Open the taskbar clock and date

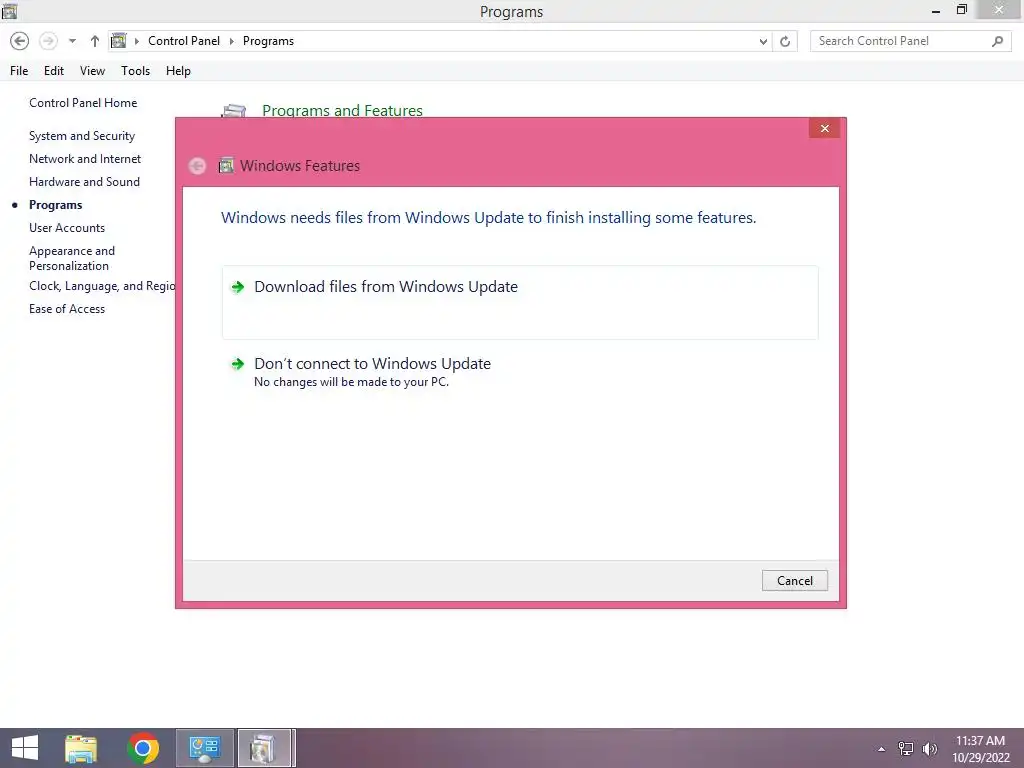coord(980,748)
